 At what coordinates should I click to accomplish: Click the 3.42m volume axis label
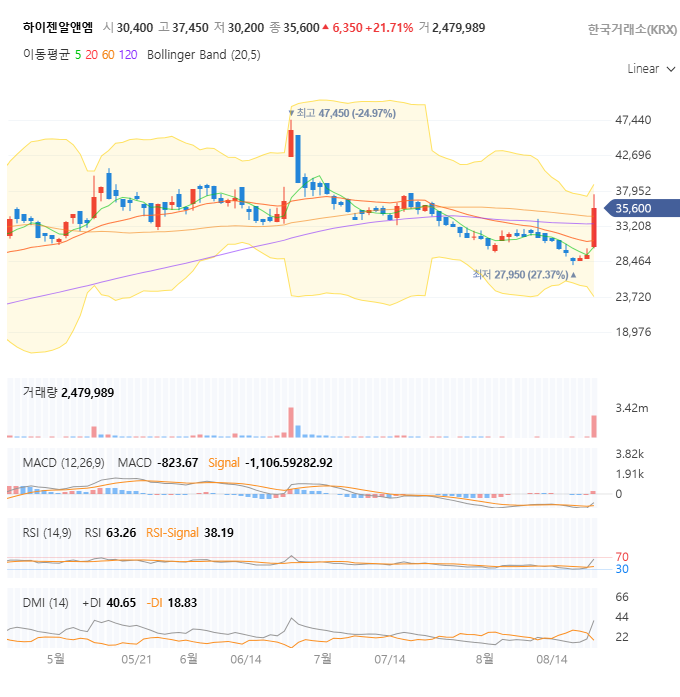click(632, 408)
